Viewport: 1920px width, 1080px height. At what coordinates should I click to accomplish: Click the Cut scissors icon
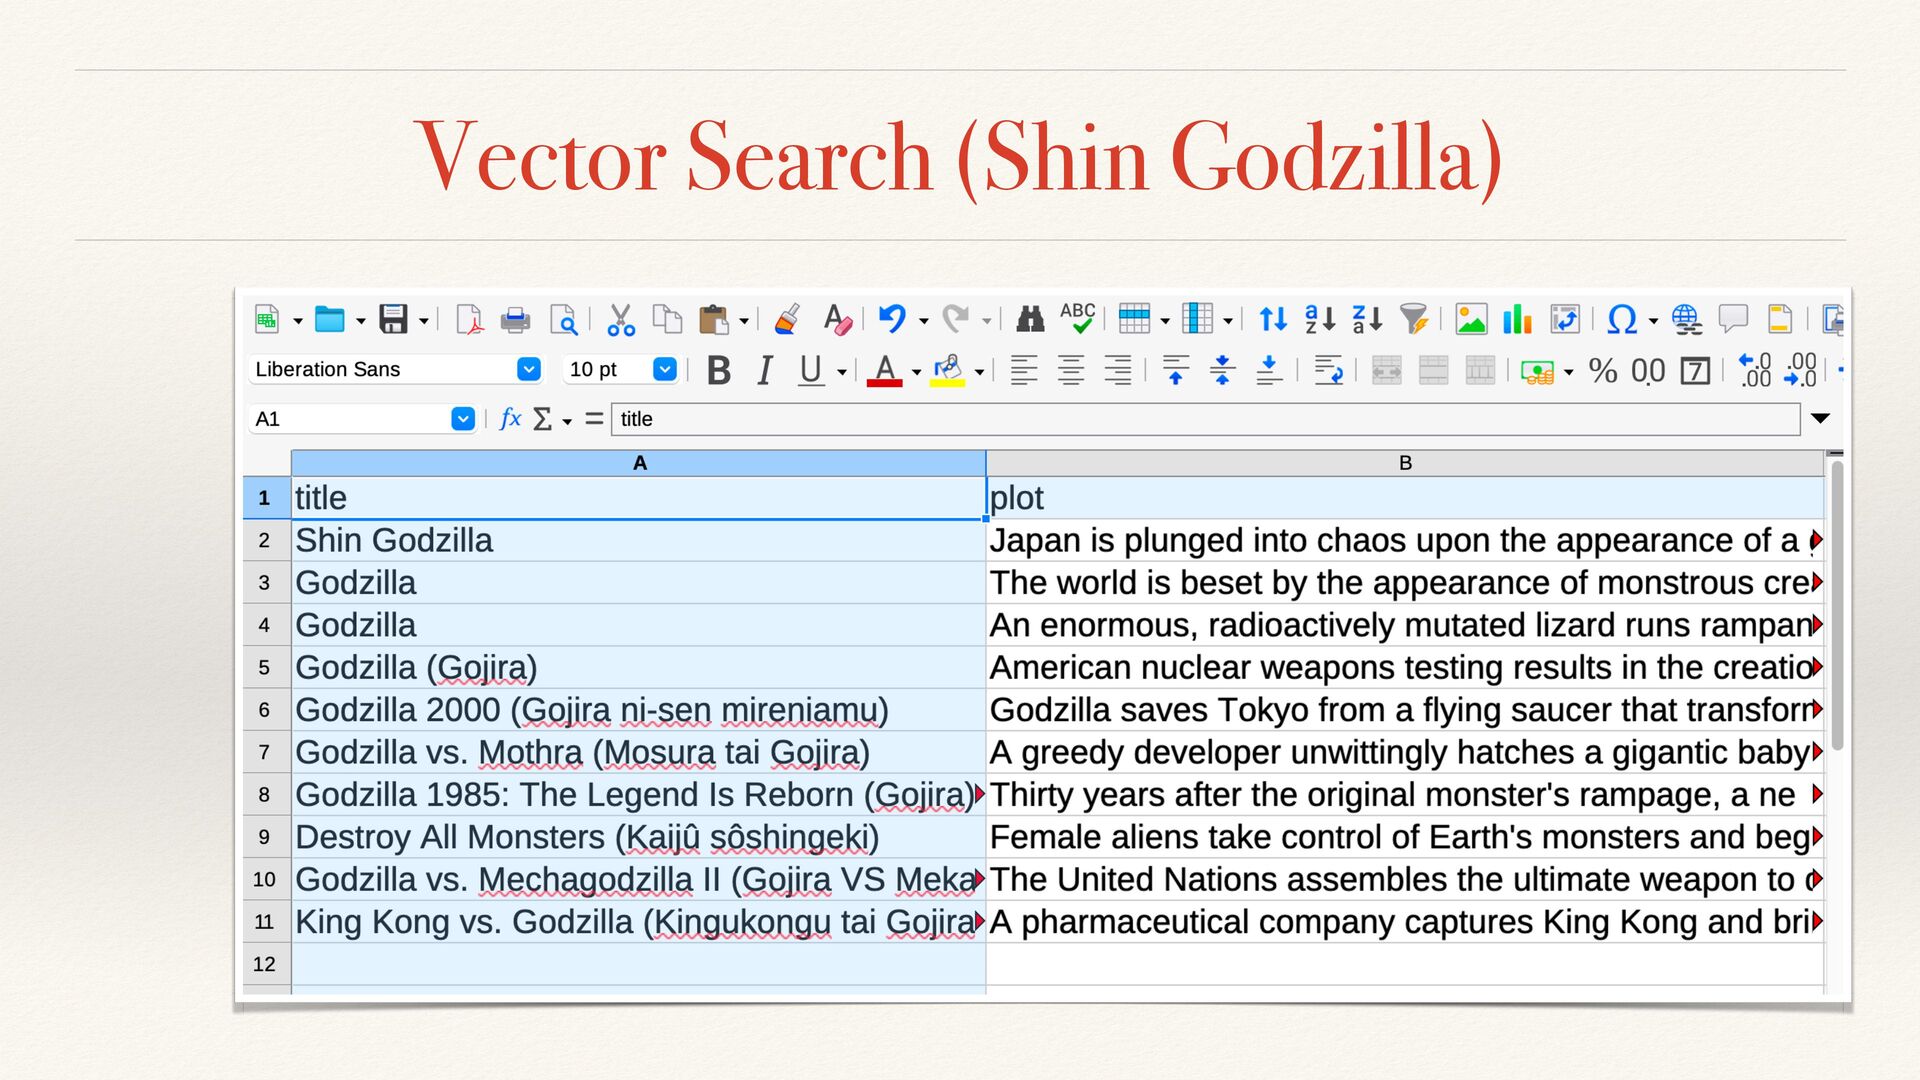[620, 319]
